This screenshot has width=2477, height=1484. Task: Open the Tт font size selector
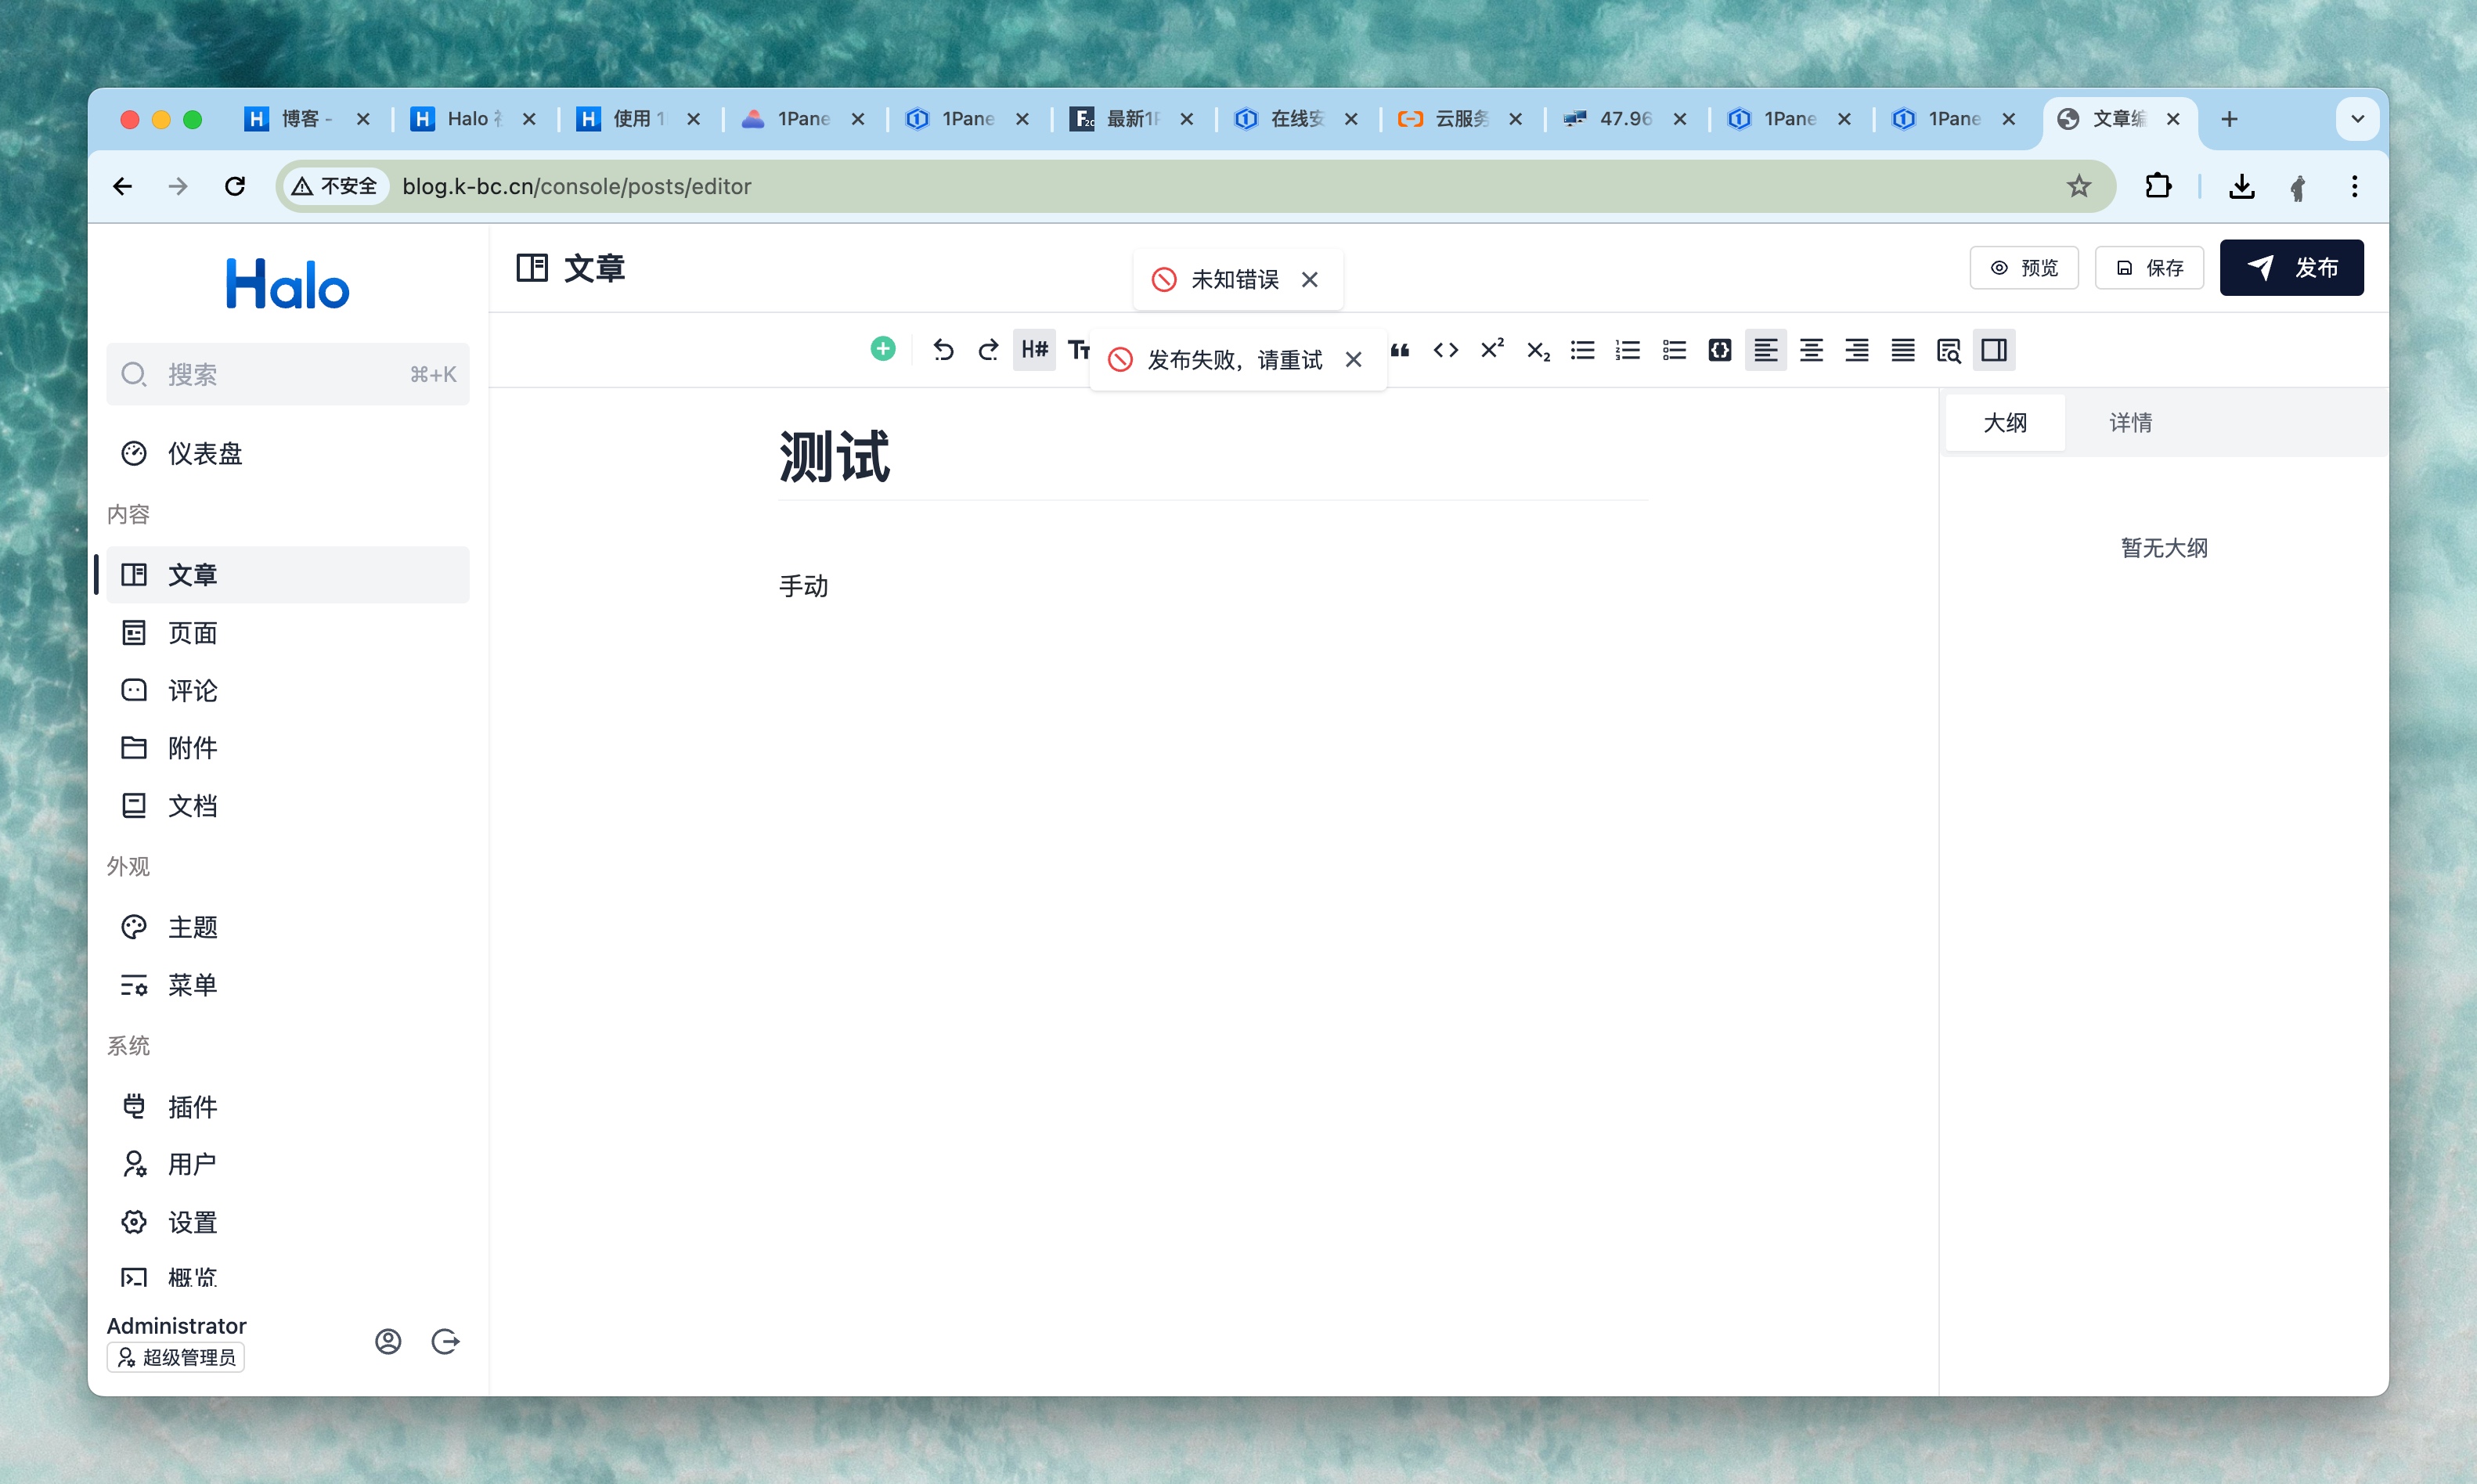point(1078,350)
